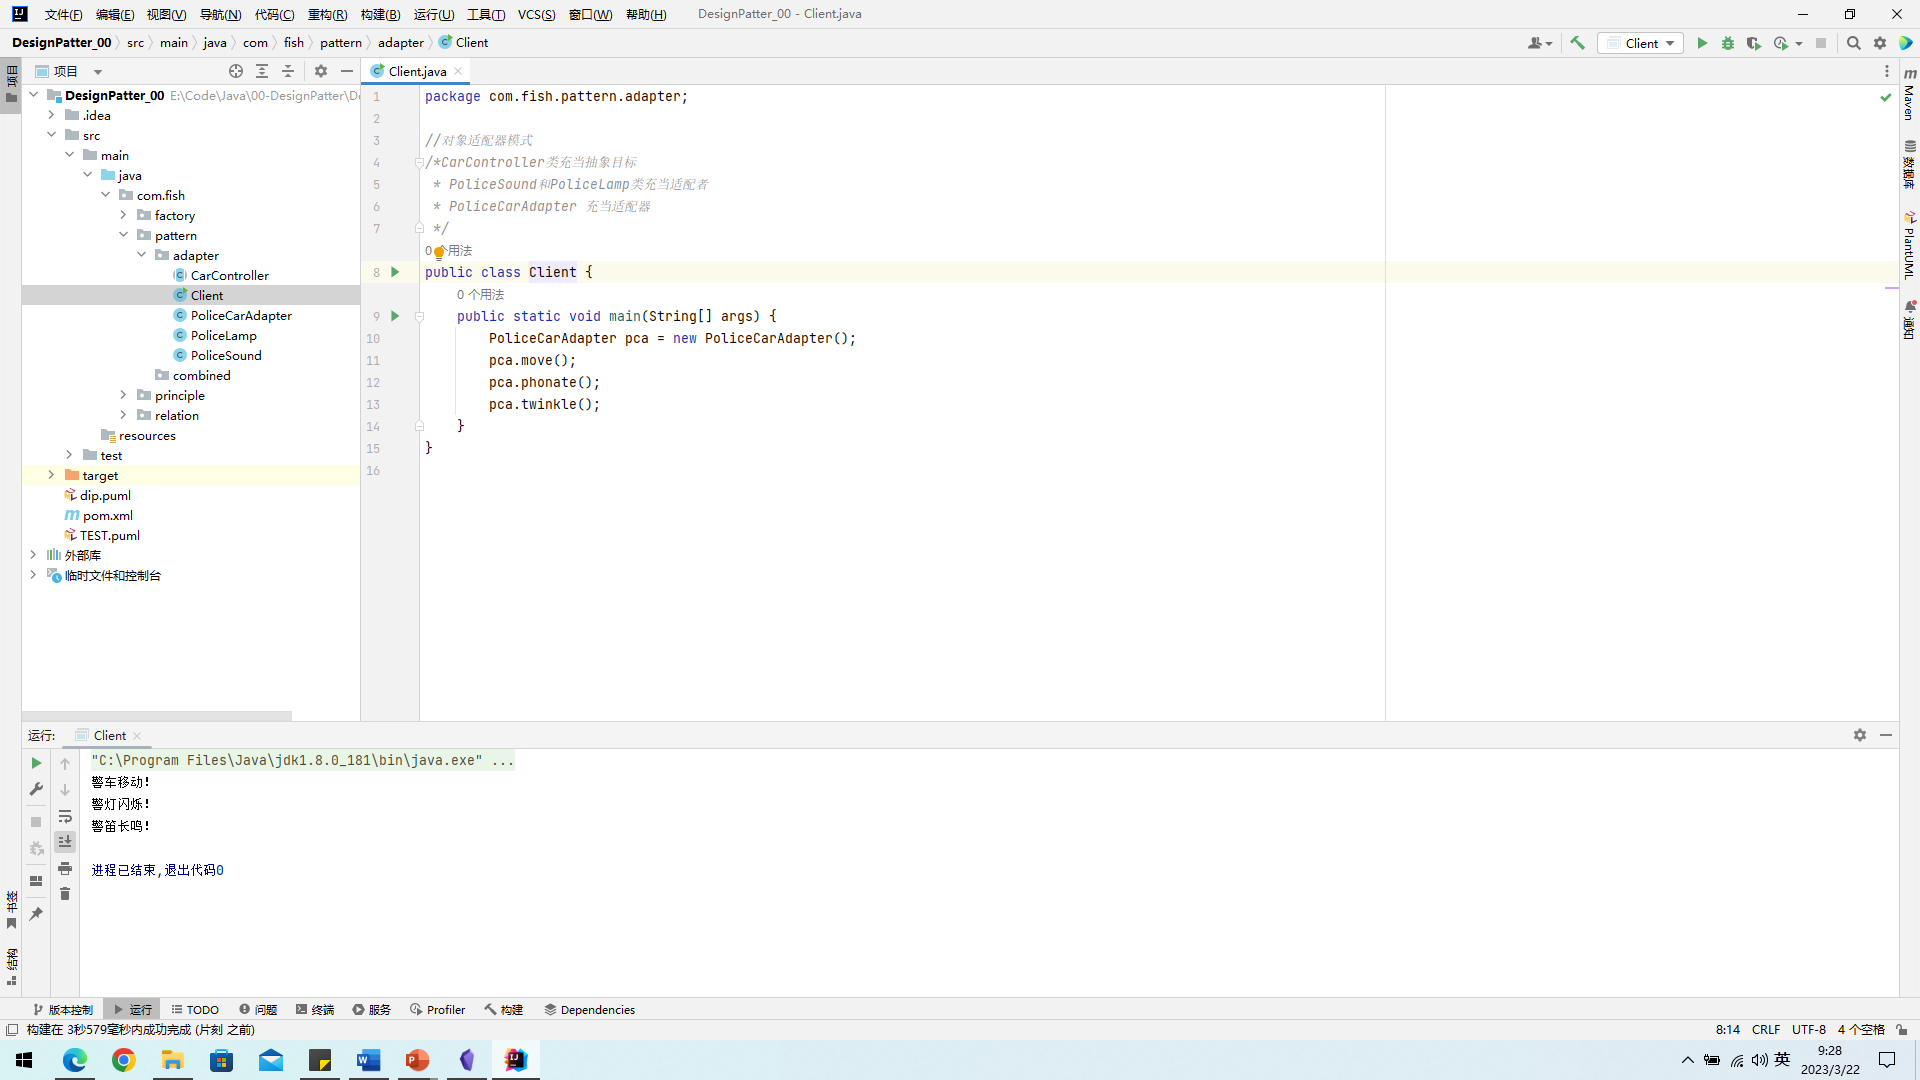Viewport: 1920px width, 1080px height.
Task: Run main method from gutter line 9
Action: coord(395,316)
